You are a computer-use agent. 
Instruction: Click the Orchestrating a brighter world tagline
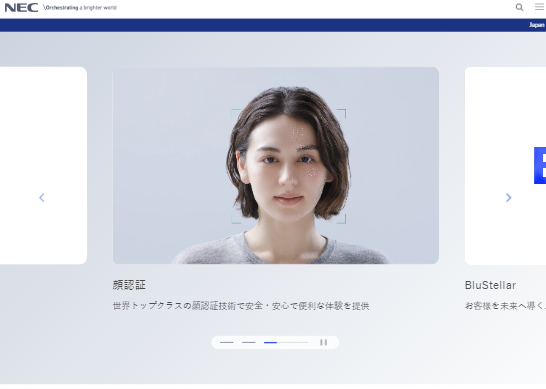point(80,8)
